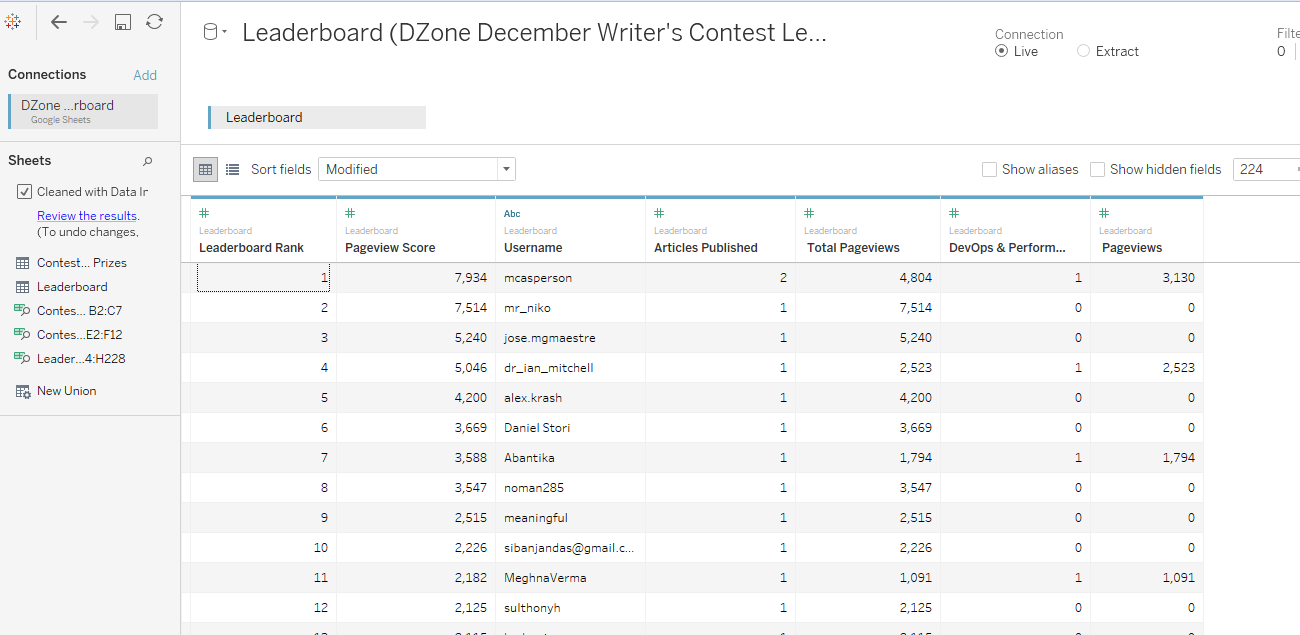The height and width of the screenshot is (635, 1300).
Task: Click the data type icon for Username
Action: coord(512,213)
